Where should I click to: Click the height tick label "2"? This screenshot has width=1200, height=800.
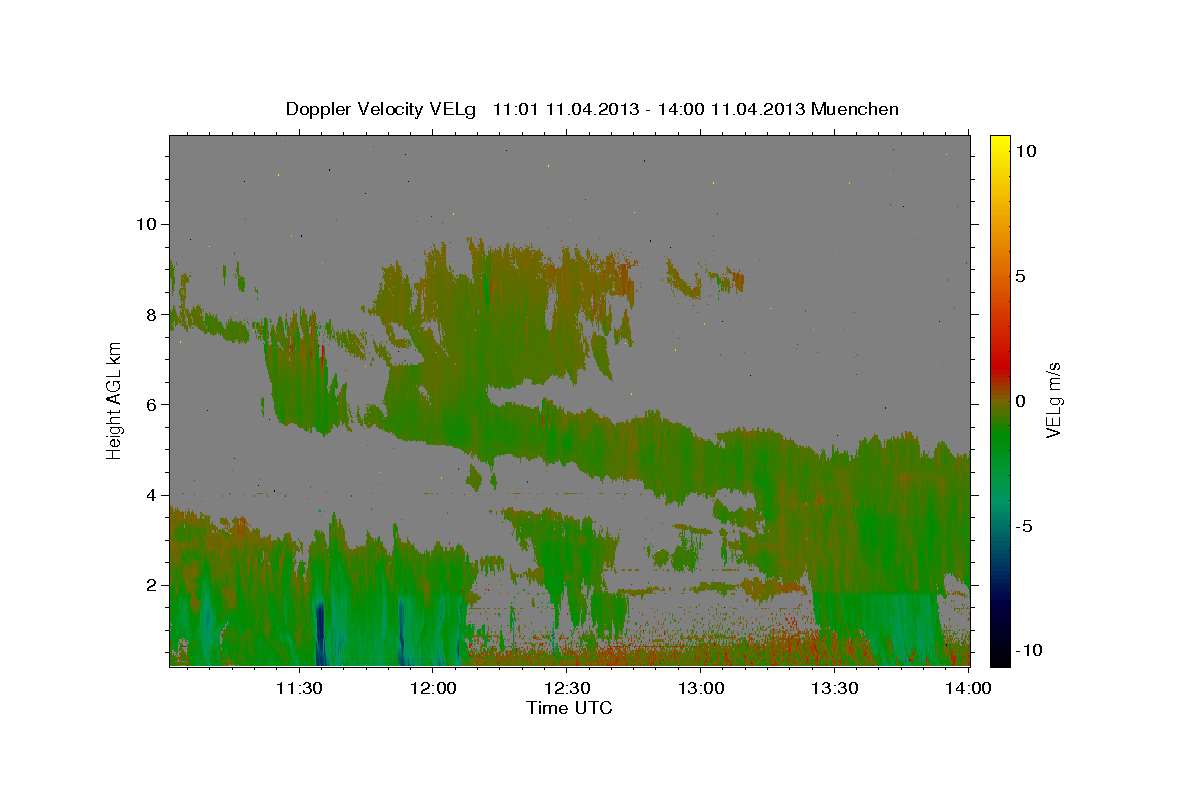[153, 585]
